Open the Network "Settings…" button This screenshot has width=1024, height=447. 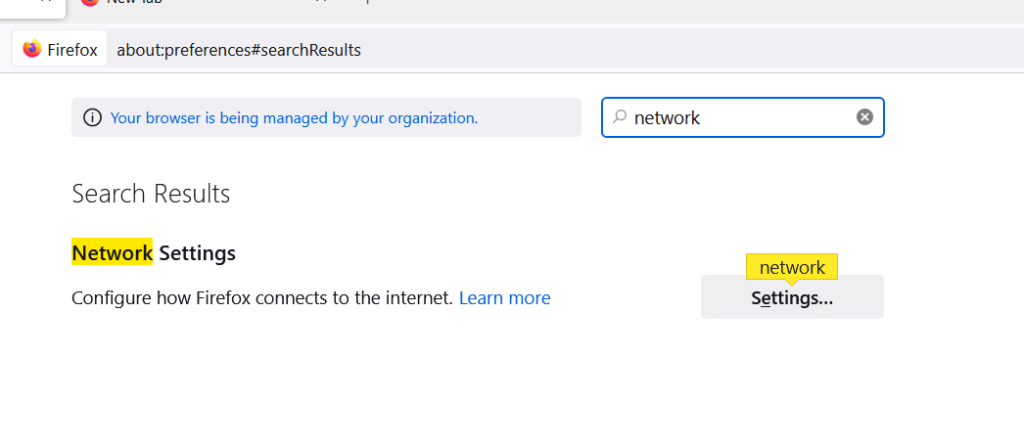792,297
